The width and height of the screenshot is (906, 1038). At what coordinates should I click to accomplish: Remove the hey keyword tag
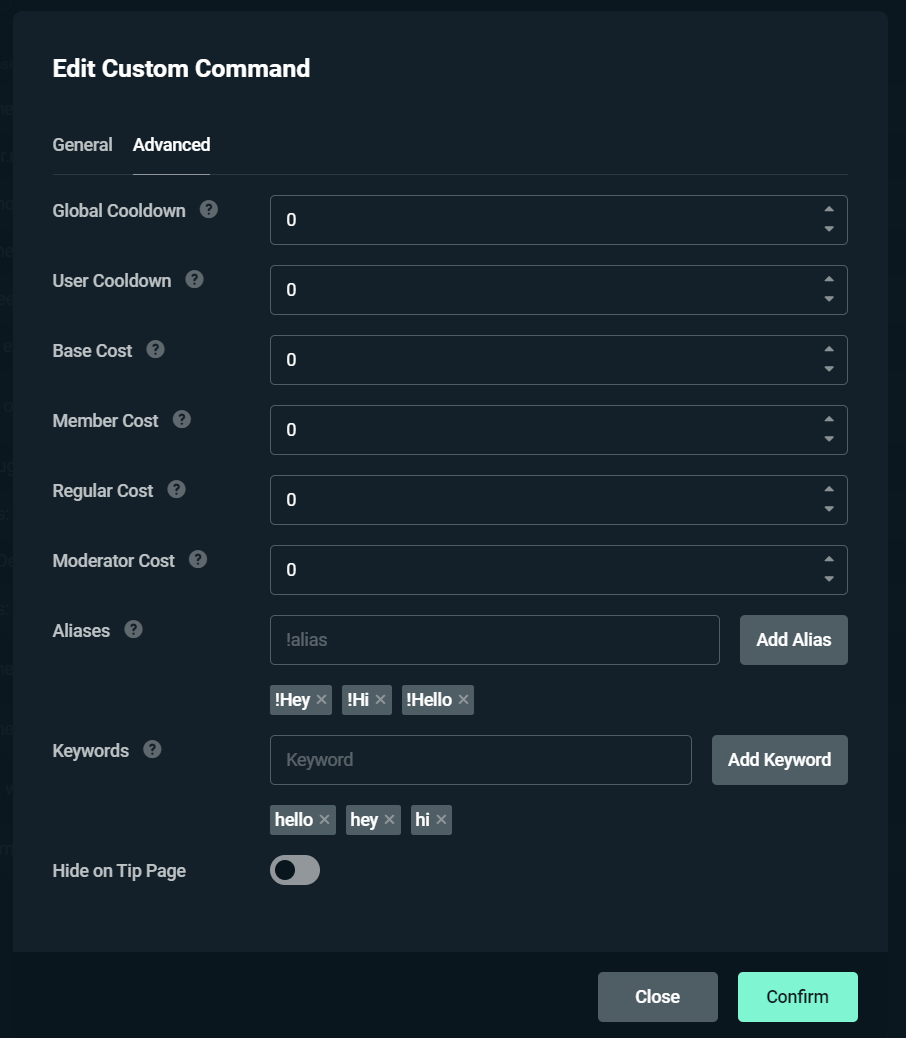pyautogui.click(x=389, y=820)
